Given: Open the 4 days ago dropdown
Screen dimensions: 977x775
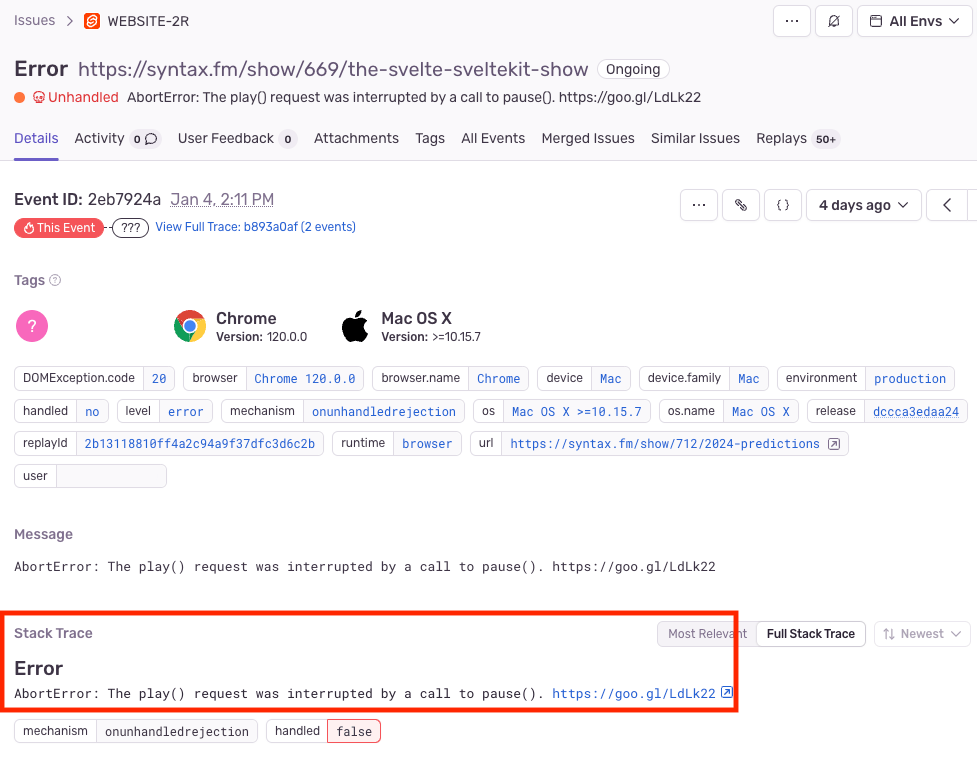Looking at the screenshot, I should click(x=864, y=205).
